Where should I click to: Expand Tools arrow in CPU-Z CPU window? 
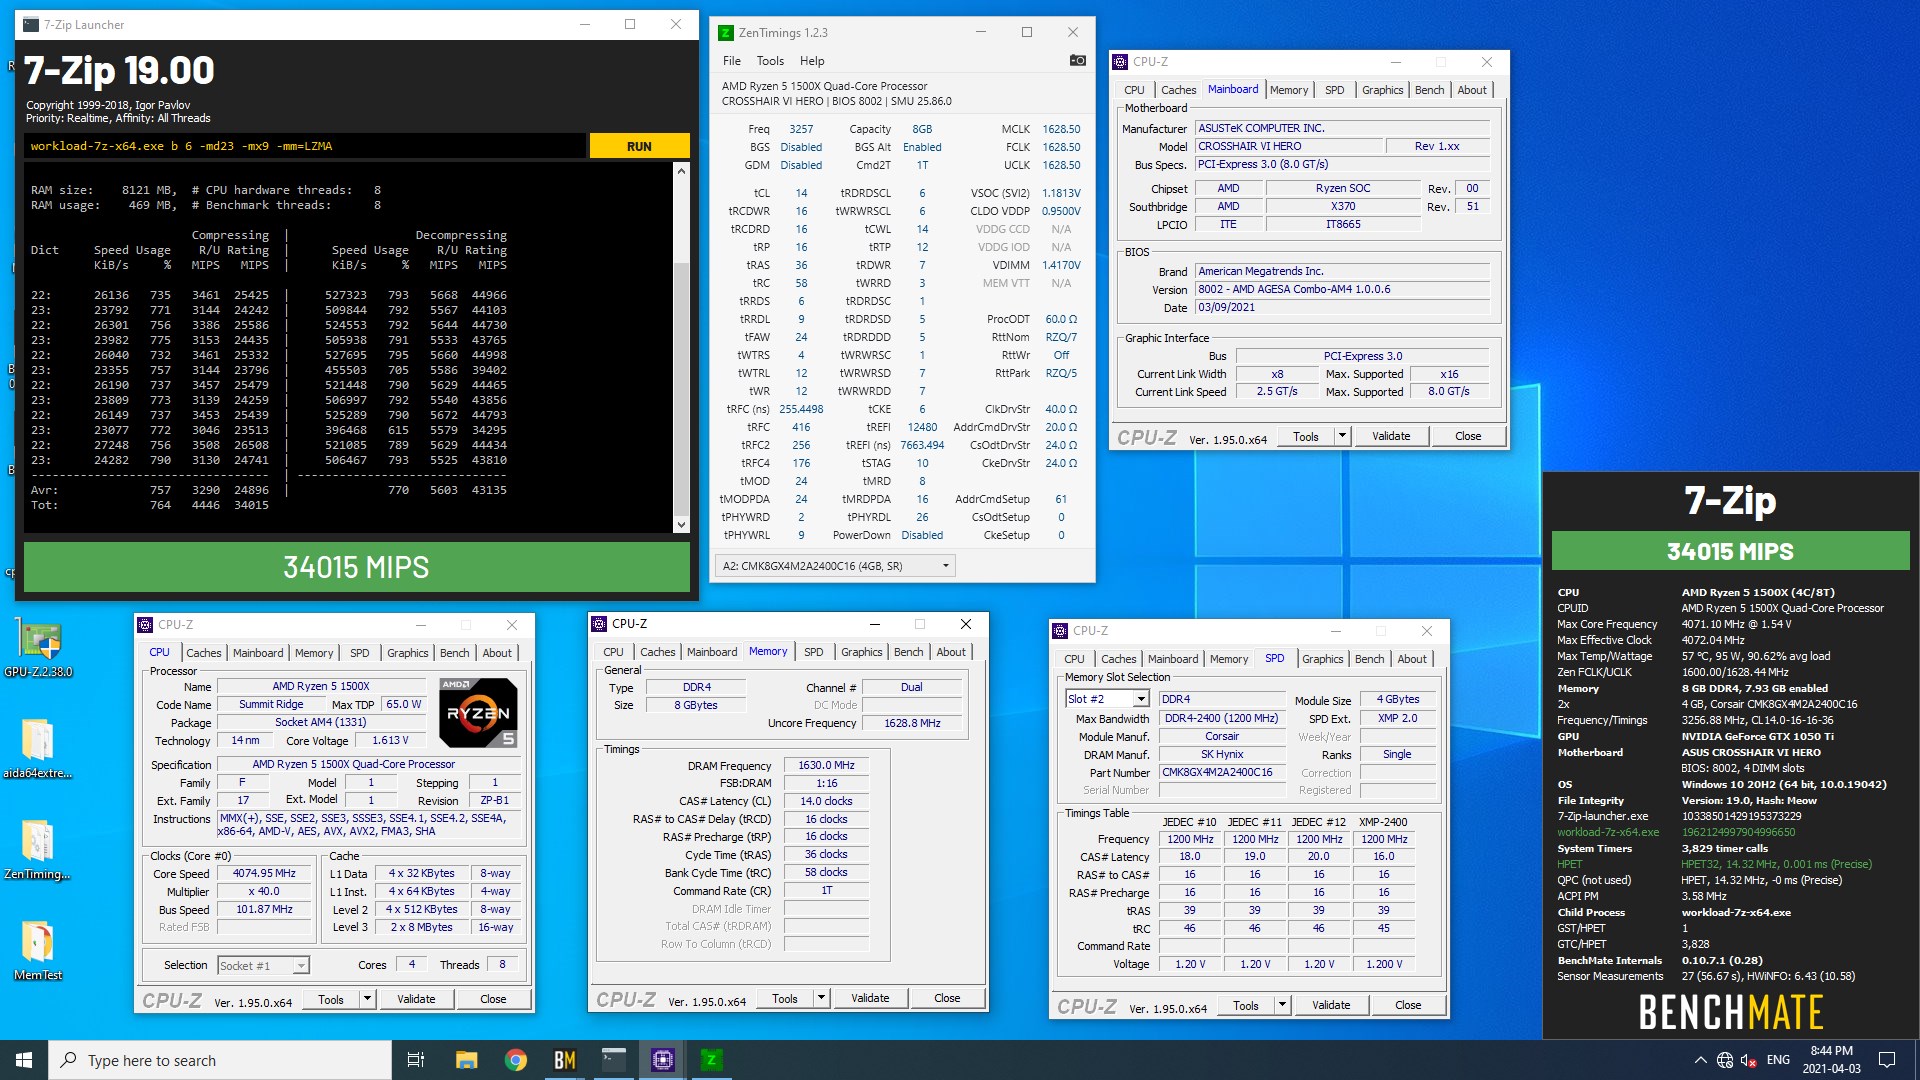367,999
